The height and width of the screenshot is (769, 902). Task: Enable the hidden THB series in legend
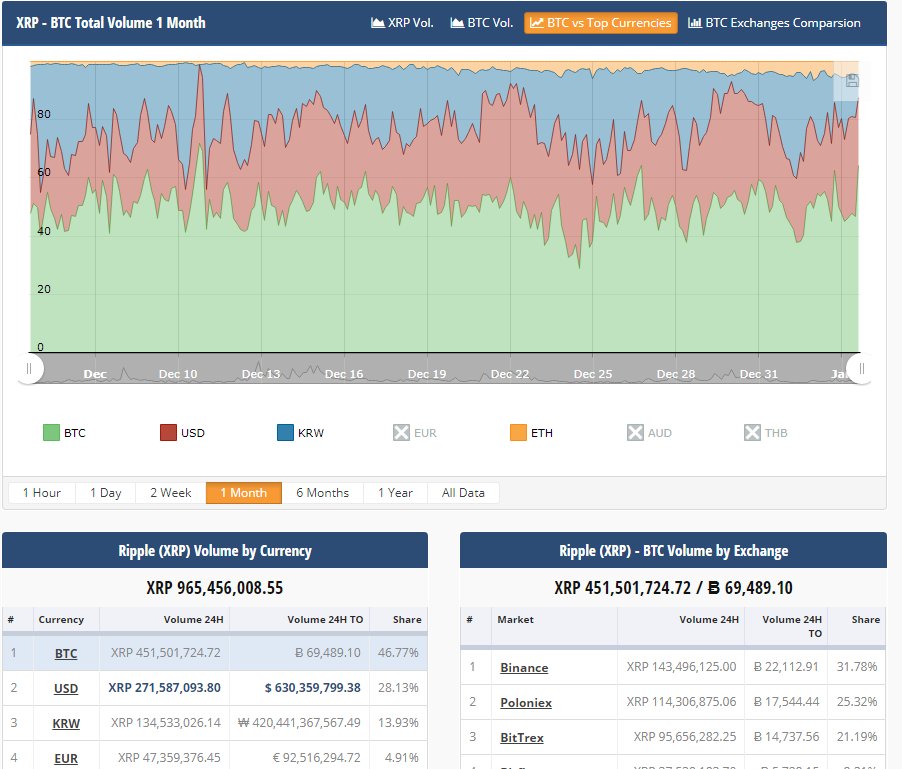[x=766, y=433]
